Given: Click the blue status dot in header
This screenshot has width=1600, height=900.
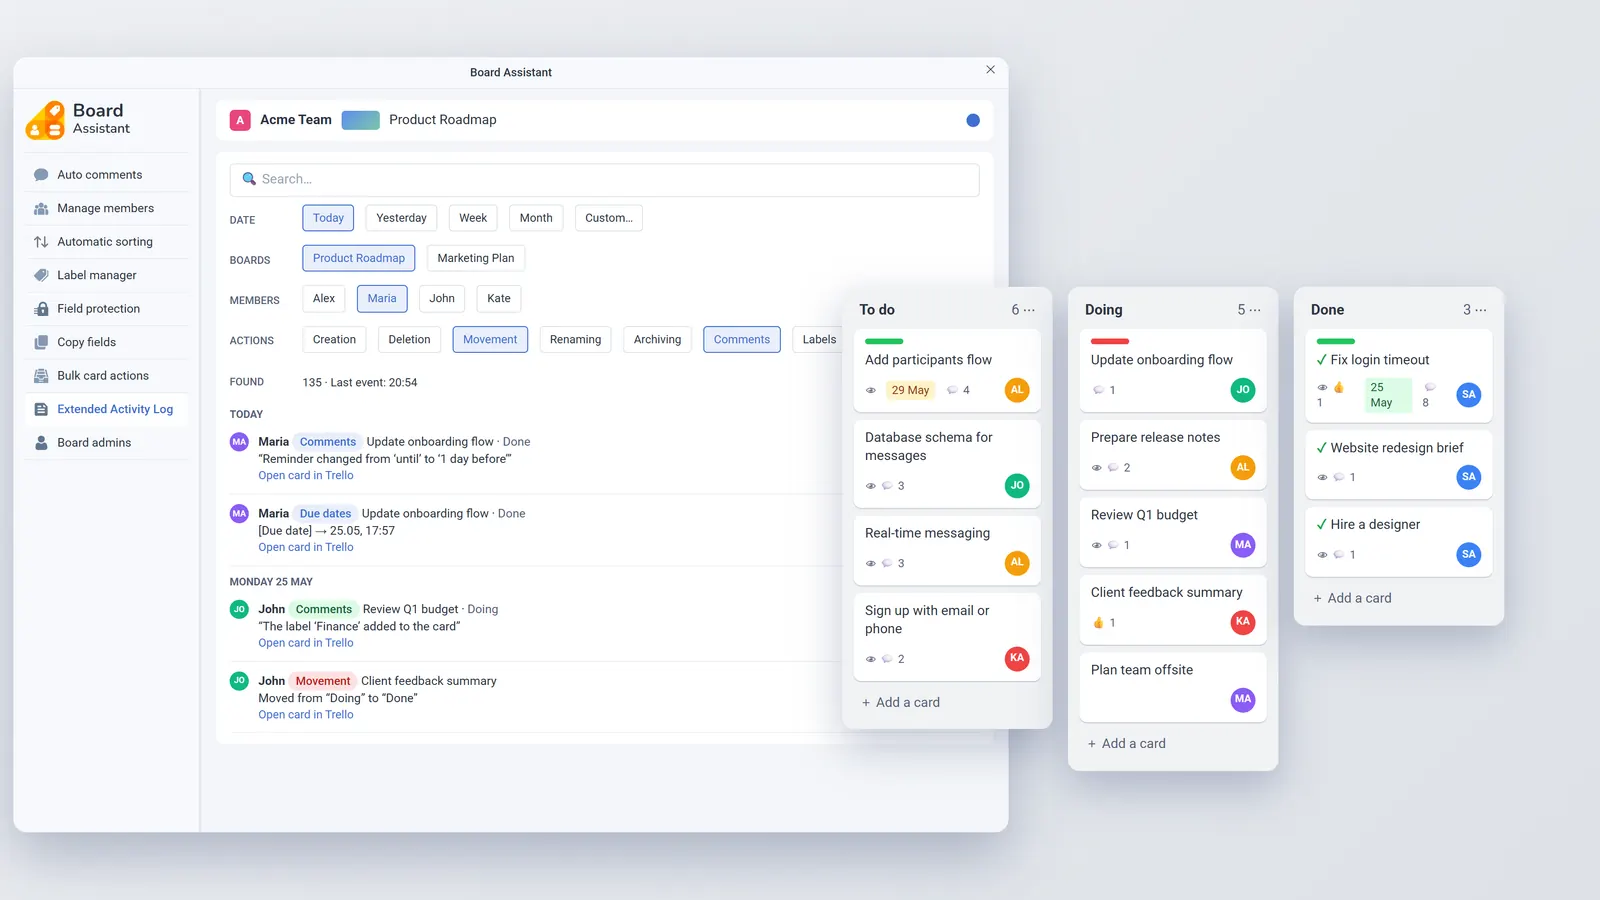Looking at the screenshot, I should coord(973,120).
